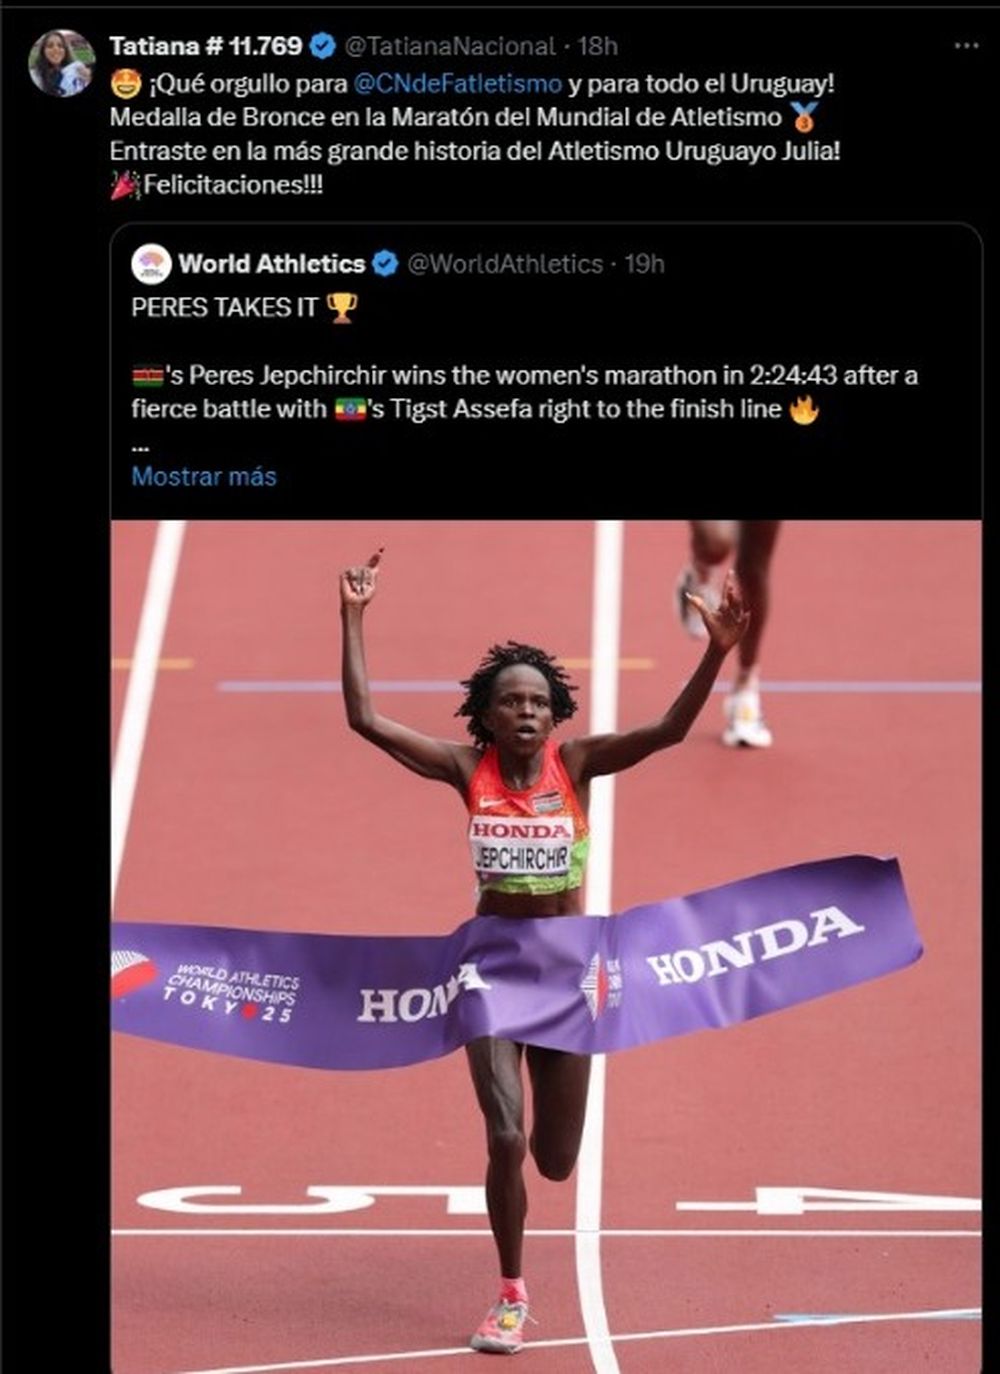Click the Tatiana # 11.769 display name
Image resolution: width=1000 pixels, height=1374 pixels.
pyautogui.click(x=205, y=45)
